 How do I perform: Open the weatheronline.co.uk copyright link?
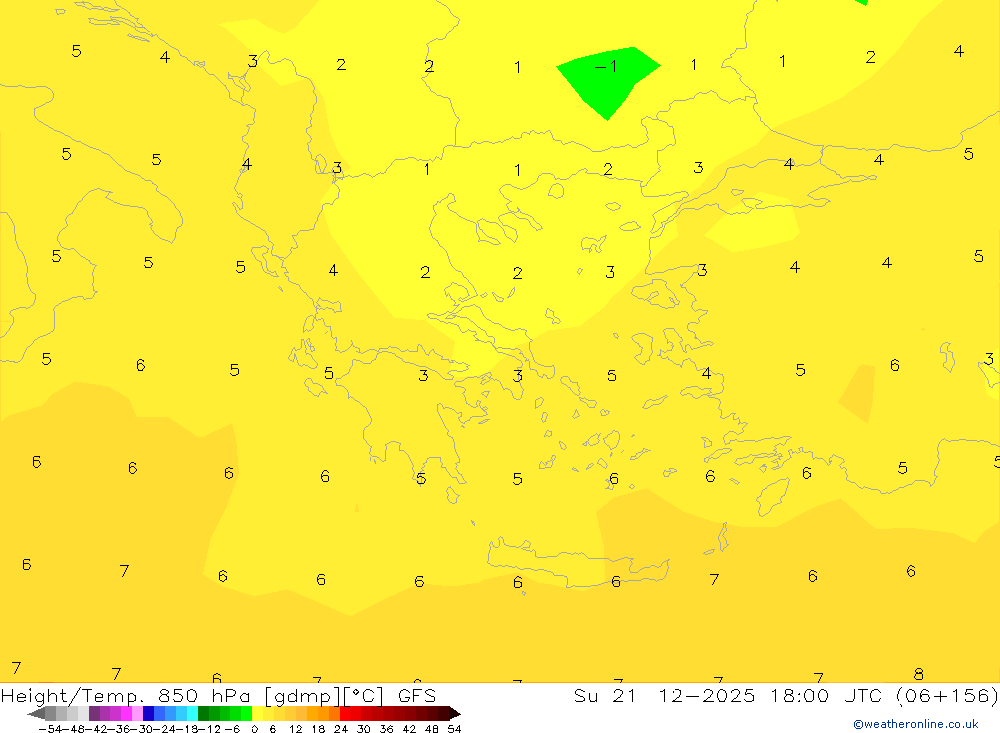915,724
